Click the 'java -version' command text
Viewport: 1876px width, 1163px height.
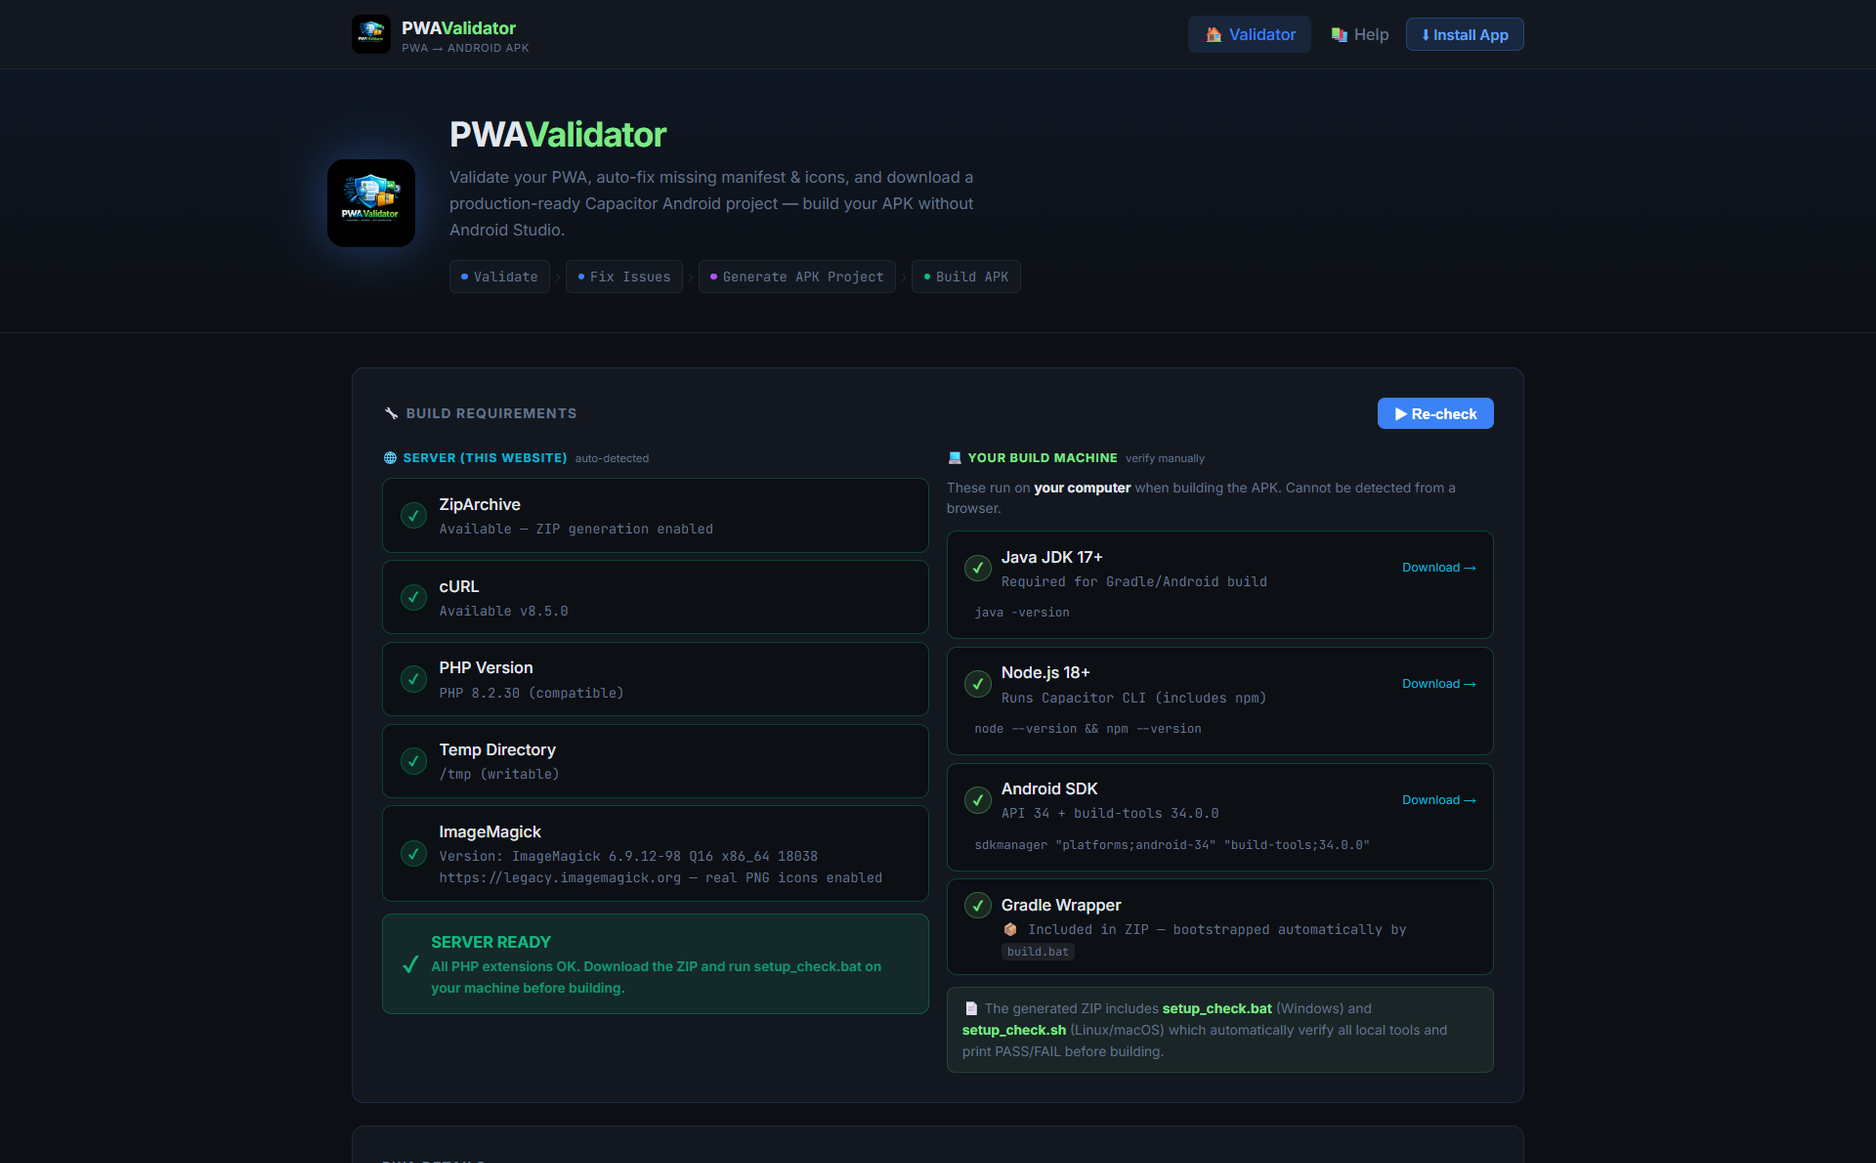tap(1021, 613)
